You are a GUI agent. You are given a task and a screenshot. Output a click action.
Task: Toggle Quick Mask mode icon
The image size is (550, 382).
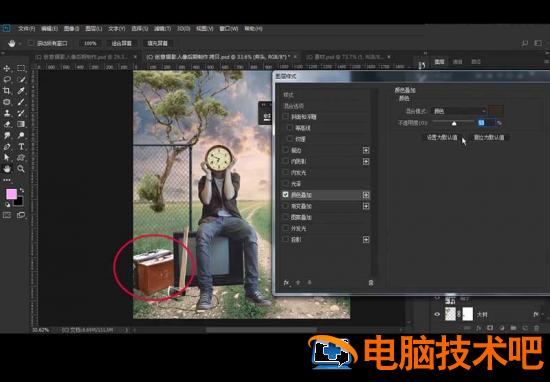7,215
